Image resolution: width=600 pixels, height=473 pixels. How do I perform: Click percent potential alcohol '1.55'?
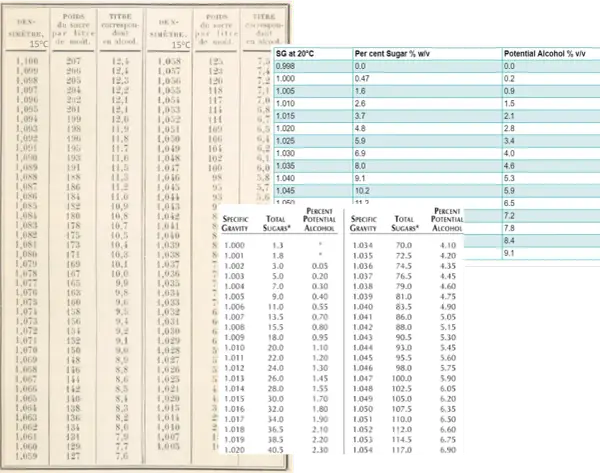[320, 388]
